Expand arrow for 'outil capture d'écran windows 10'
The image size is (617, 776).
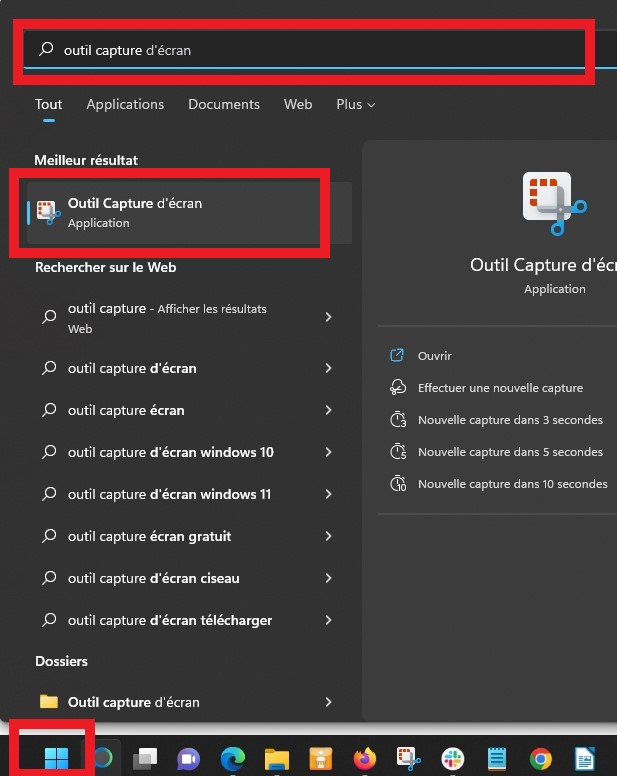click(x=328, y=452)
